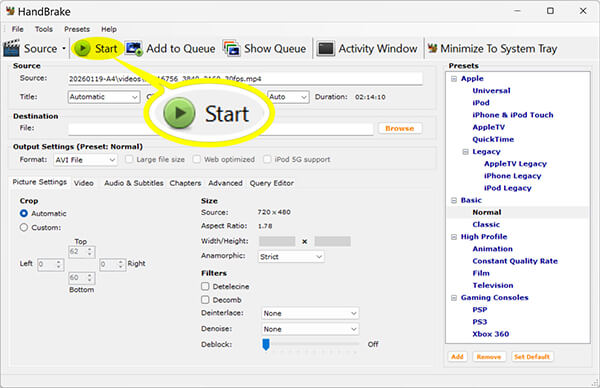Click the Add preset button
600x388 pixels.
coord(457,357)
